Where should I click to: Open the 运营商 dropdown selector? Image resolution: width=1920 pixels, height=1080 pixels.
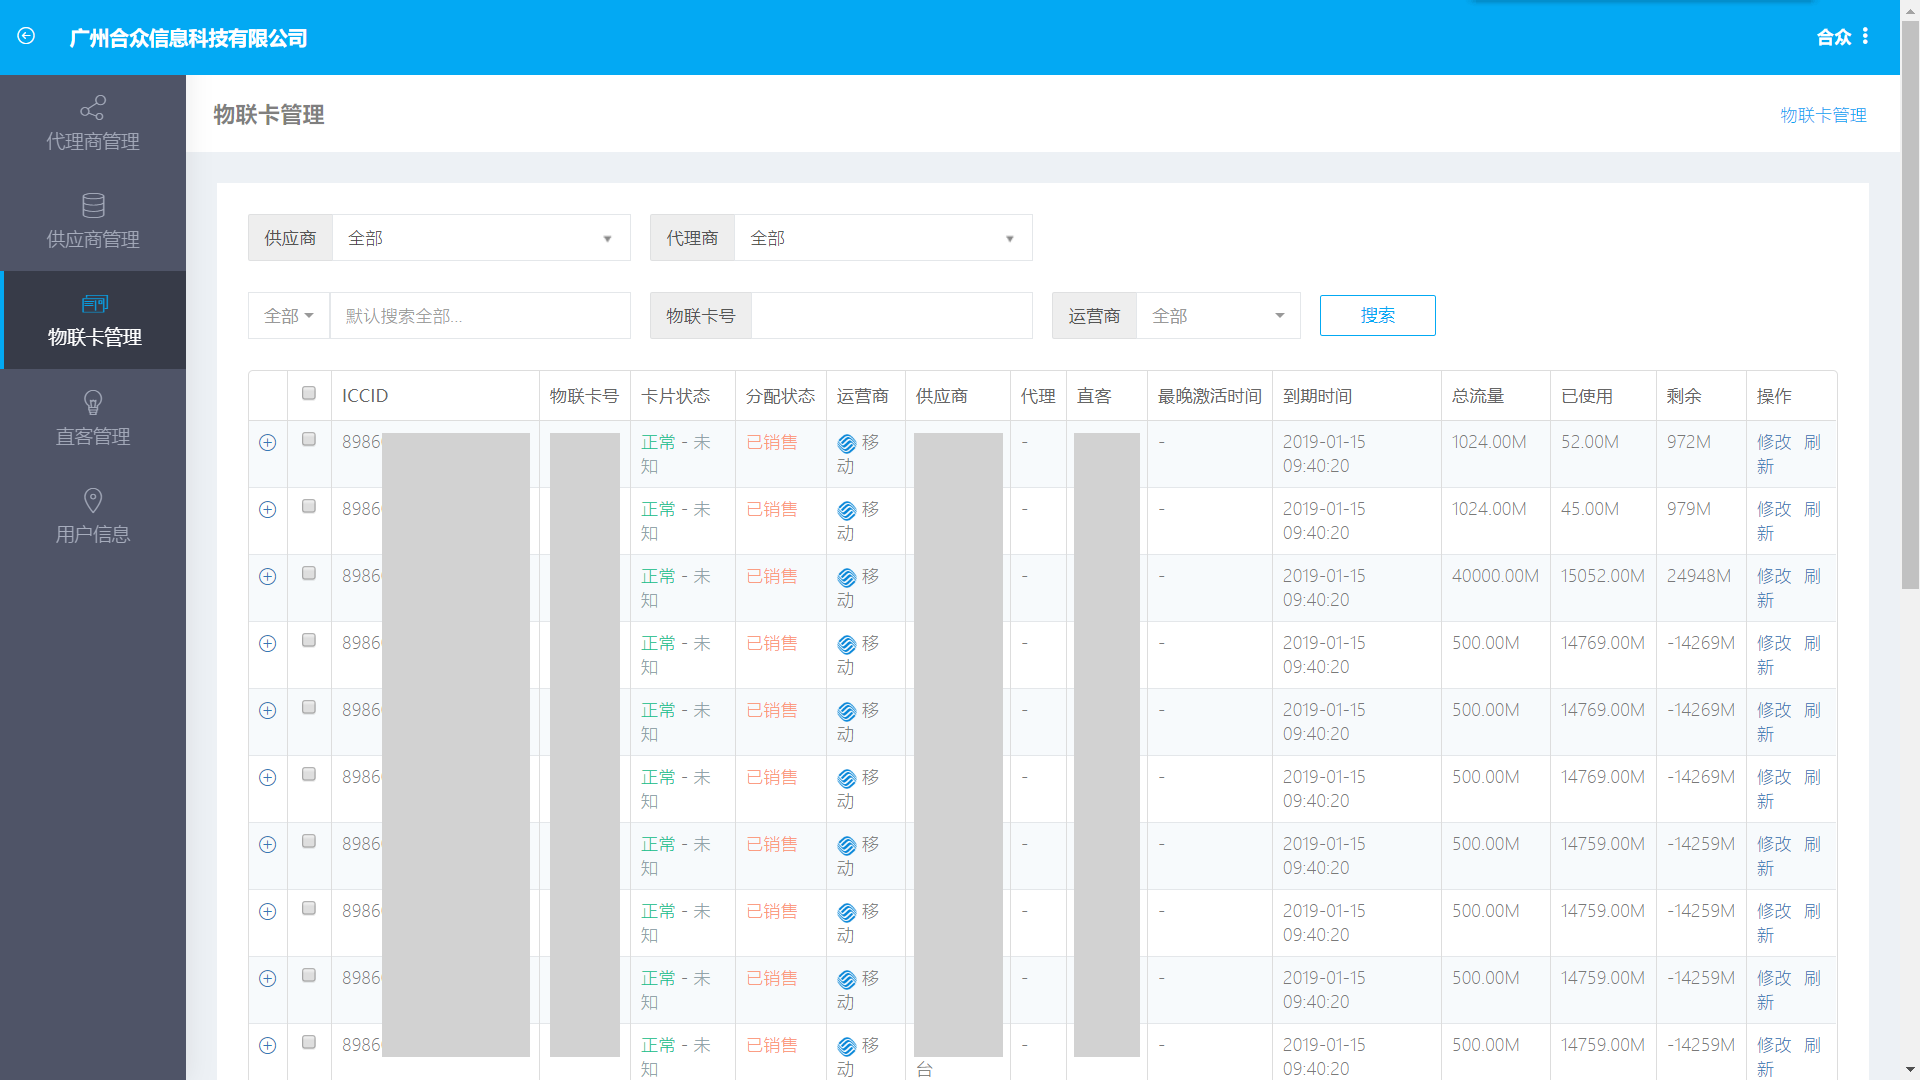click(1217, 316)
